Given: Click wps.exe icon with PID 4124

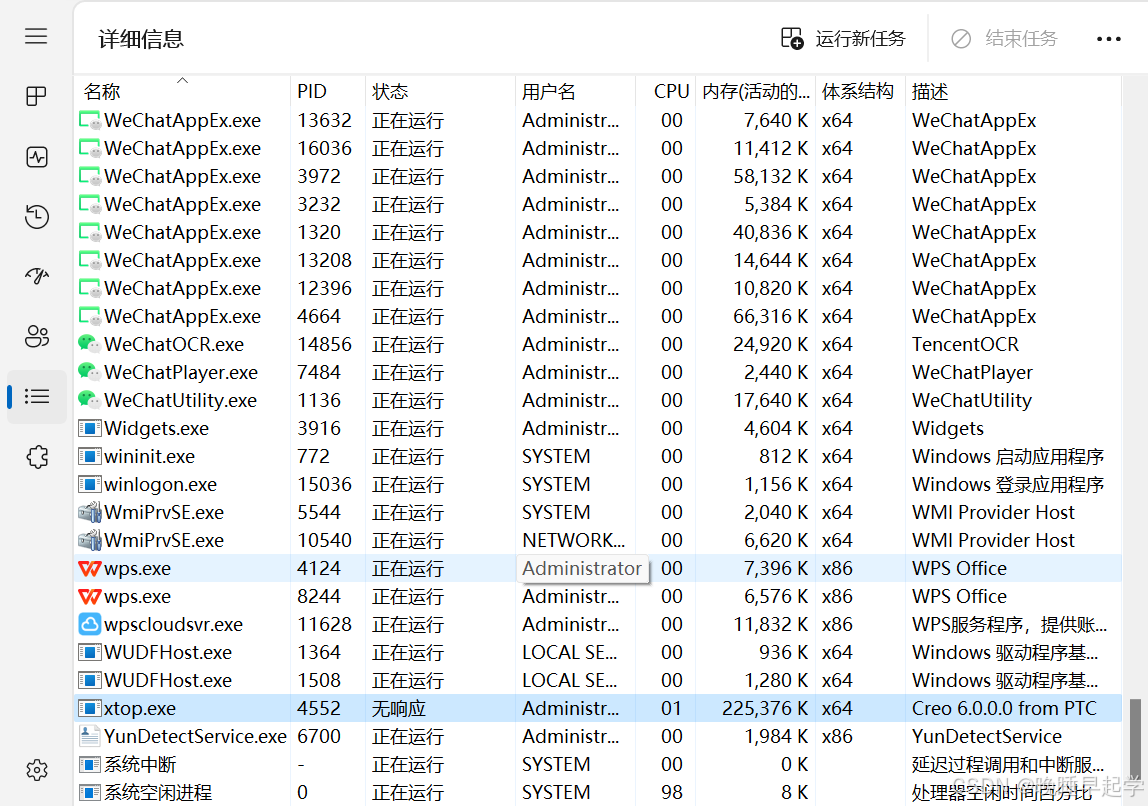Looking at the screenshot, I should tap(89, 568).
